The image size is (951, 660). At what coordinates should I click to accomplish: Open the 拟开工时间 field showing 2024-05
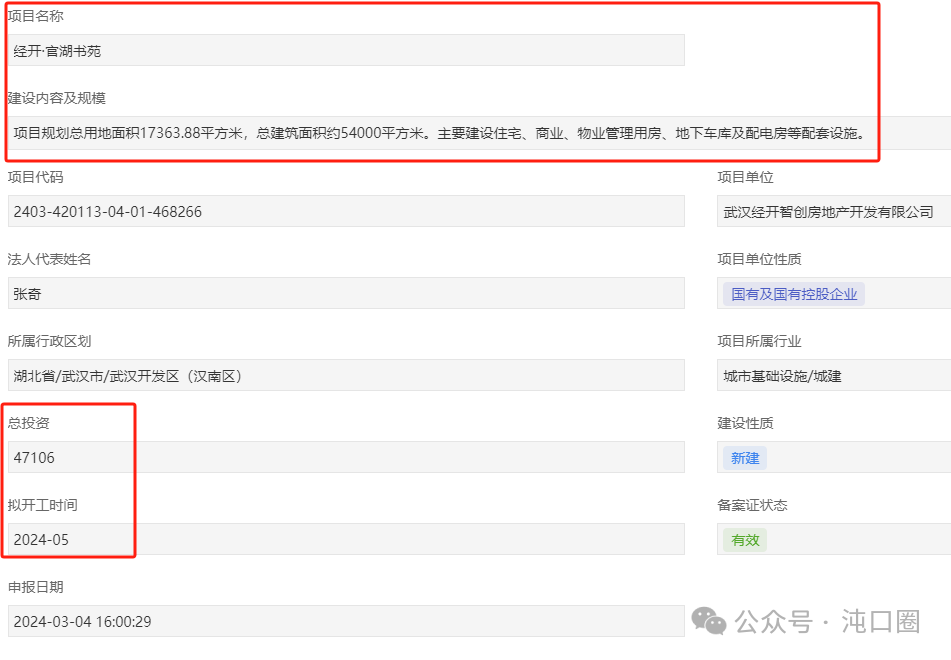point(346,540)
